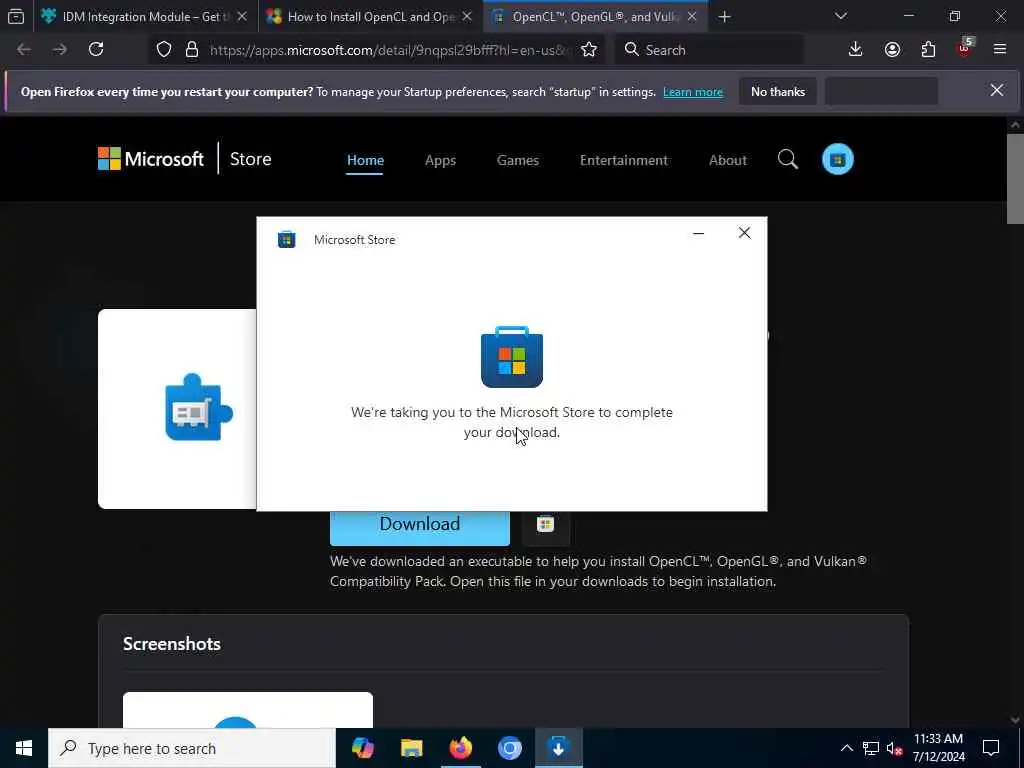Image resolution: width=1024 pixels, height=768 pixels.
Task: Open uBlock extension with badge 5
Action: [x=965, y=48]
